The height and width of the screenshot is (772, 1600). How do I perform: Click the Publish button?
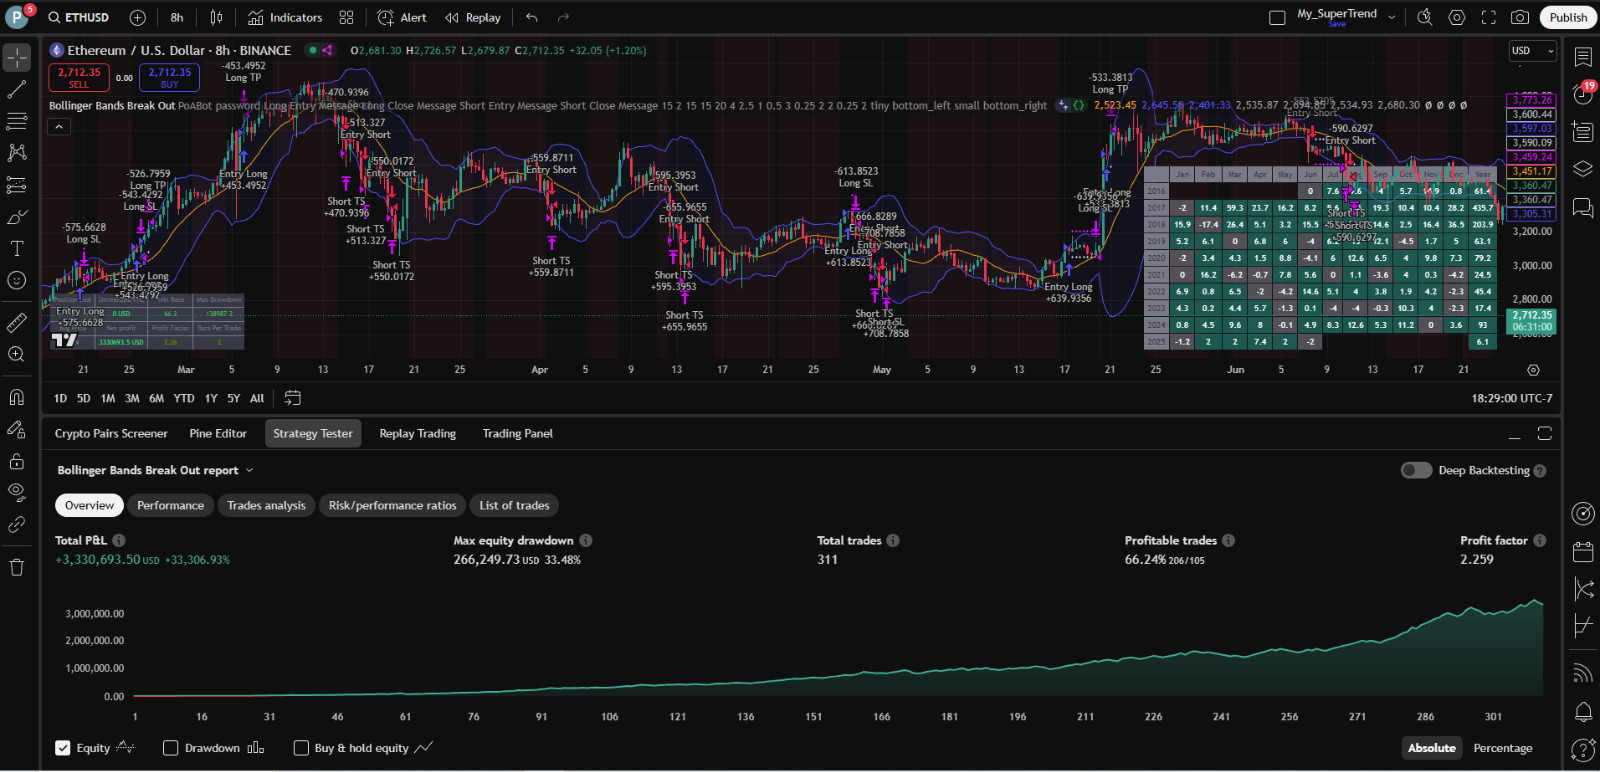pos(1568,17)
